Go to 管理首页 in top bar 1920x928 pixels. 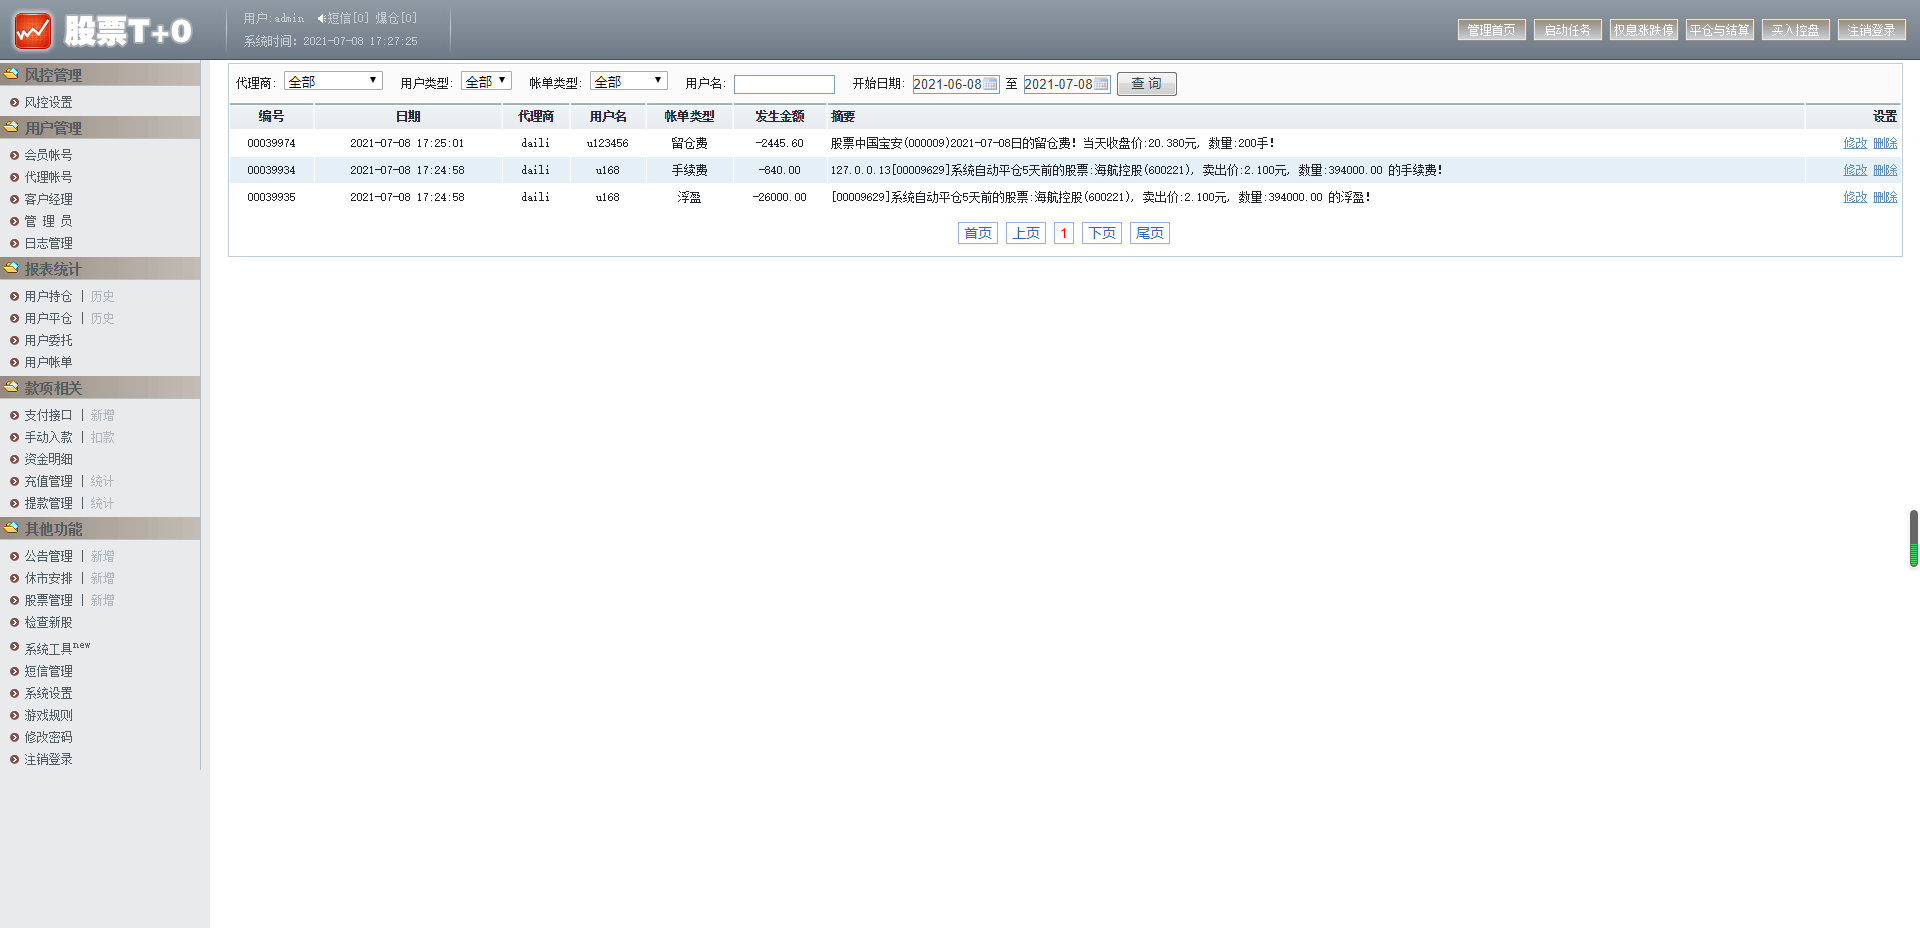[x=1491, y=30]
